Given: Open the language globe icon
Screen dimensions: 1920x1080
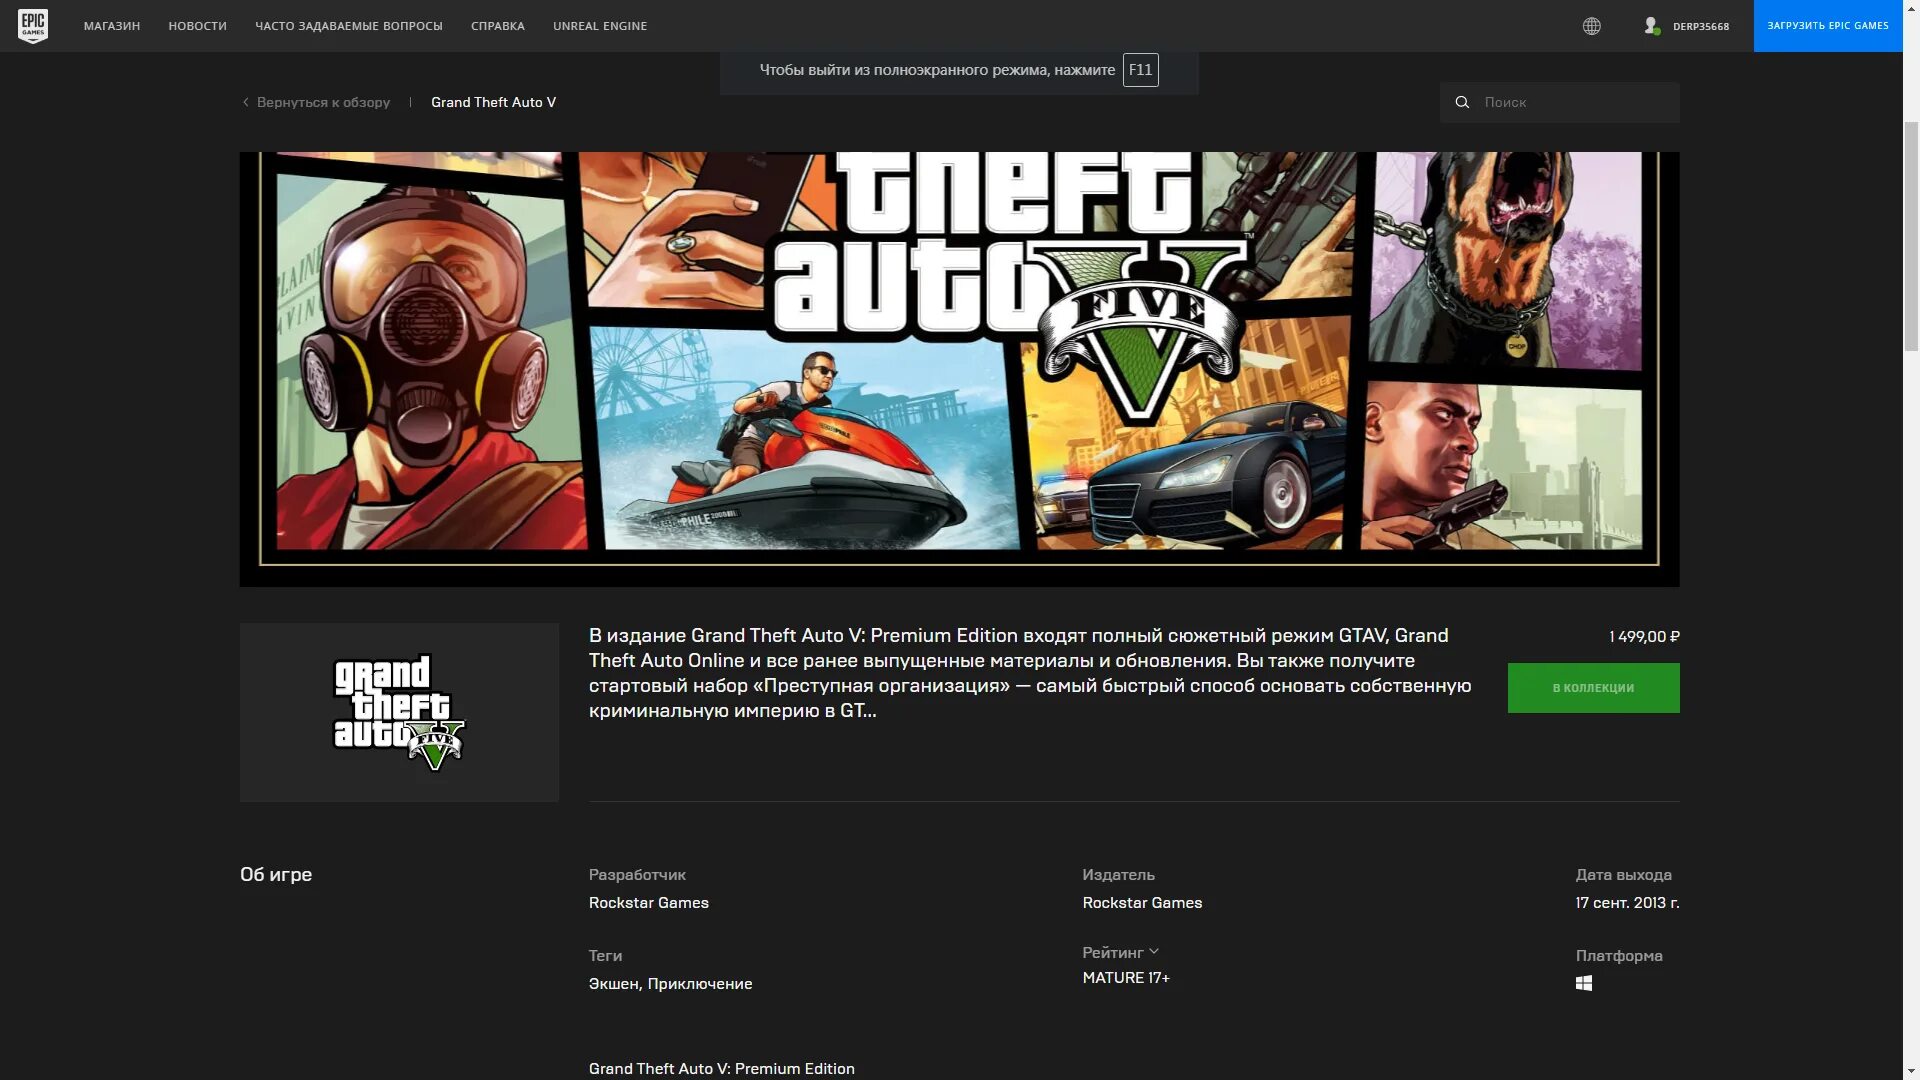Looking at the screenshot, I should 1591,26.
